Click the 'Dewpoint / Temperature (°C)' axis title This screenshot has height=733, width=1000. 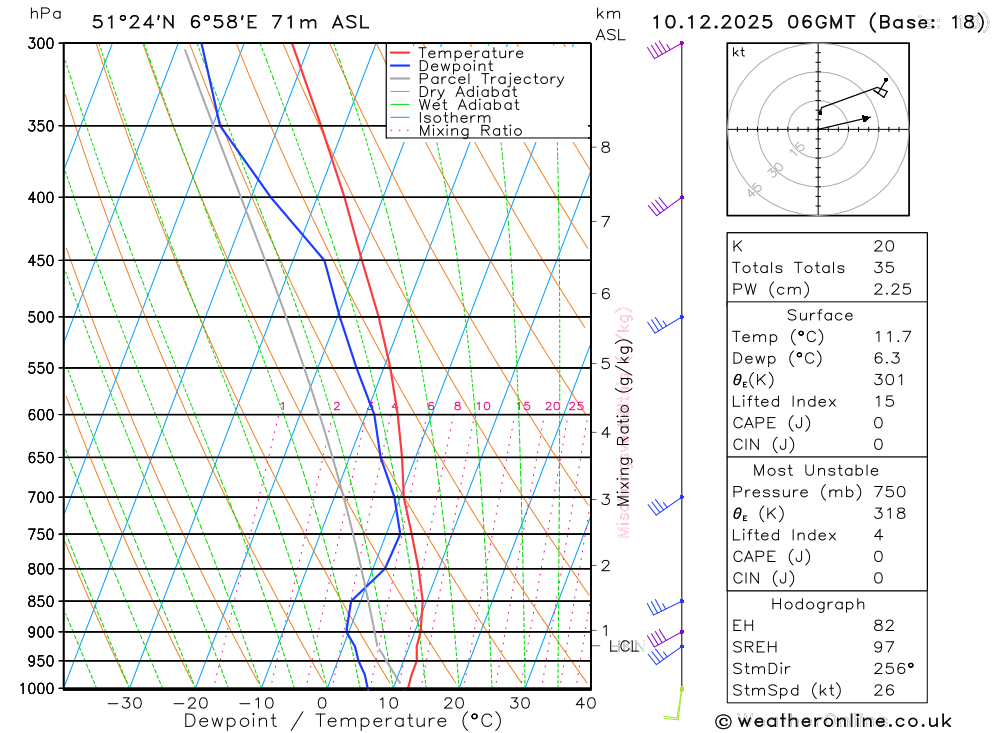click(342, 722)
